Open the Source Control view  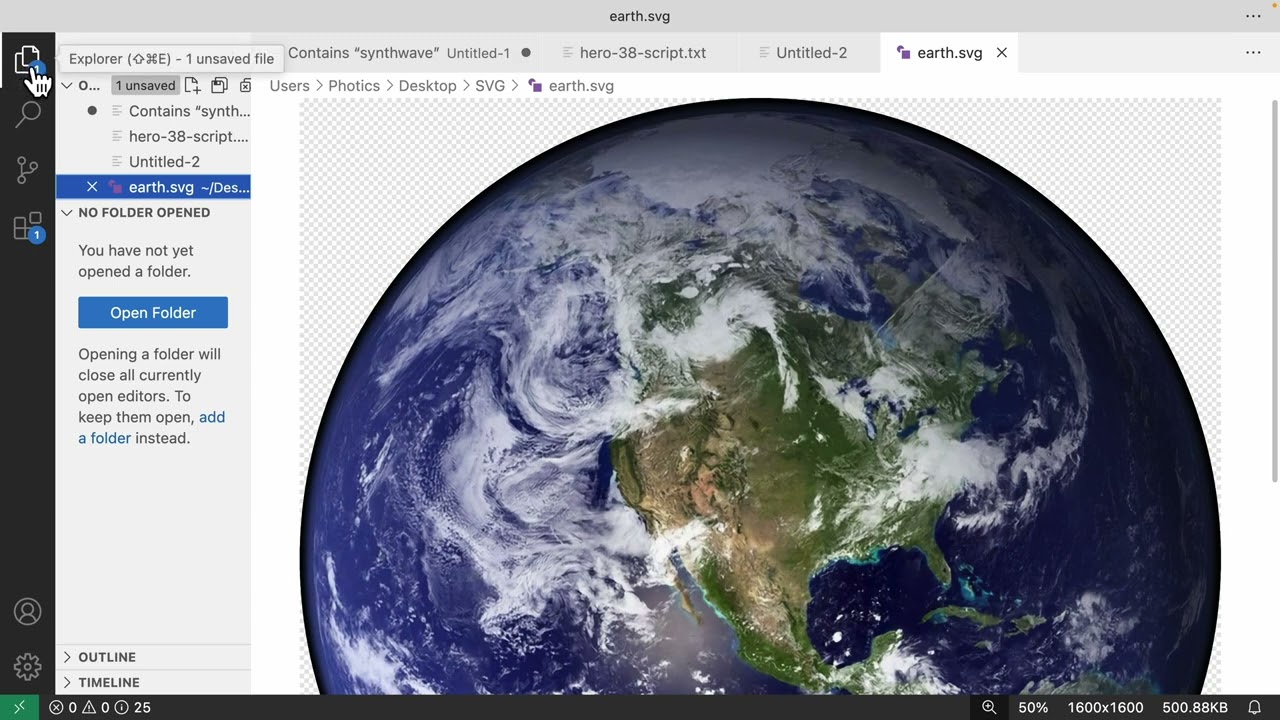click(27, 170)
